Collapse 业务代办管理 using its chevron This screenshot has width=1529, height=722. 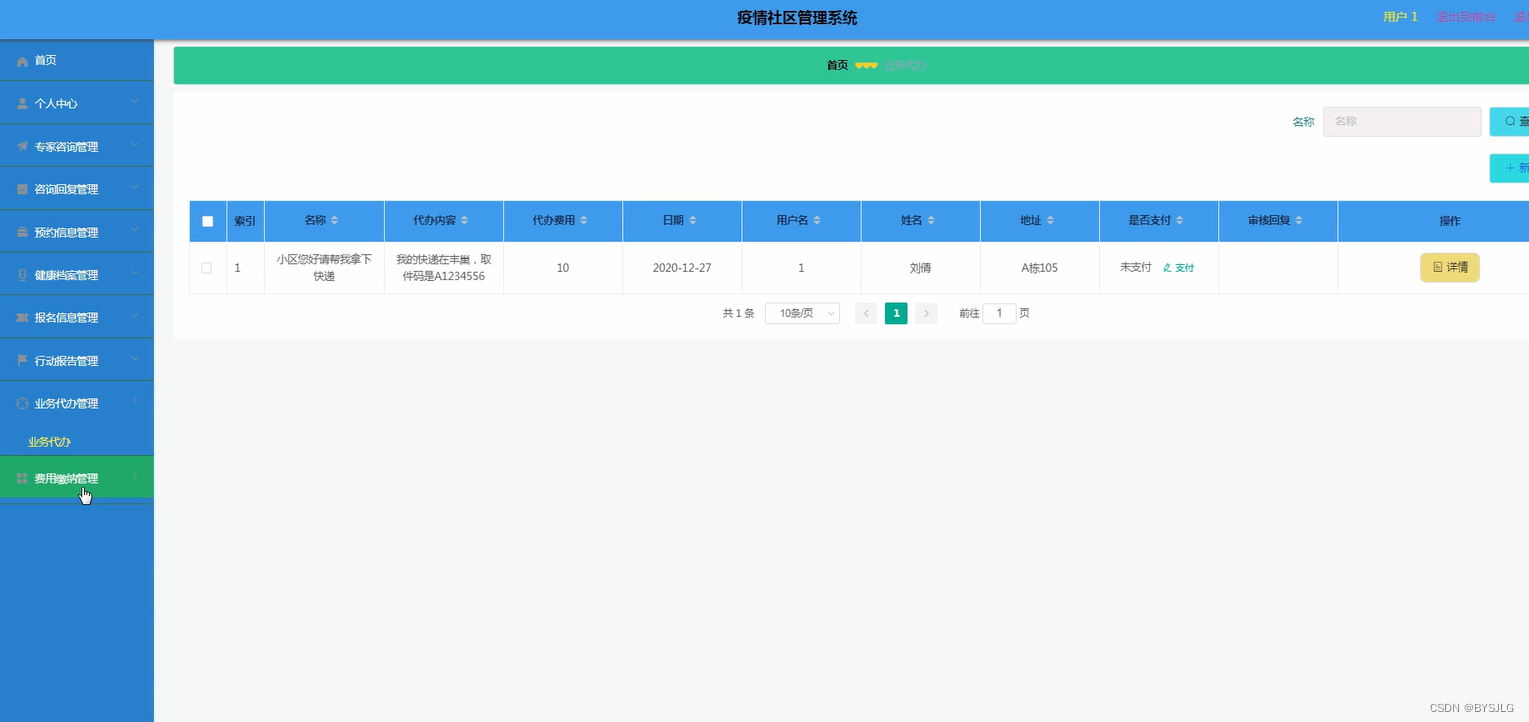click(x=135, y=403)
